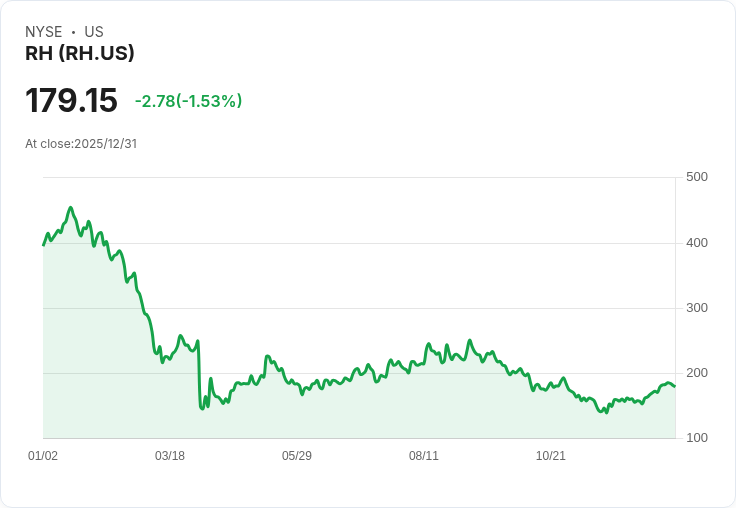Click the RH (RH.US) stock title
The height and width of the screenshot is (508, 736).
tap(80, 53)
